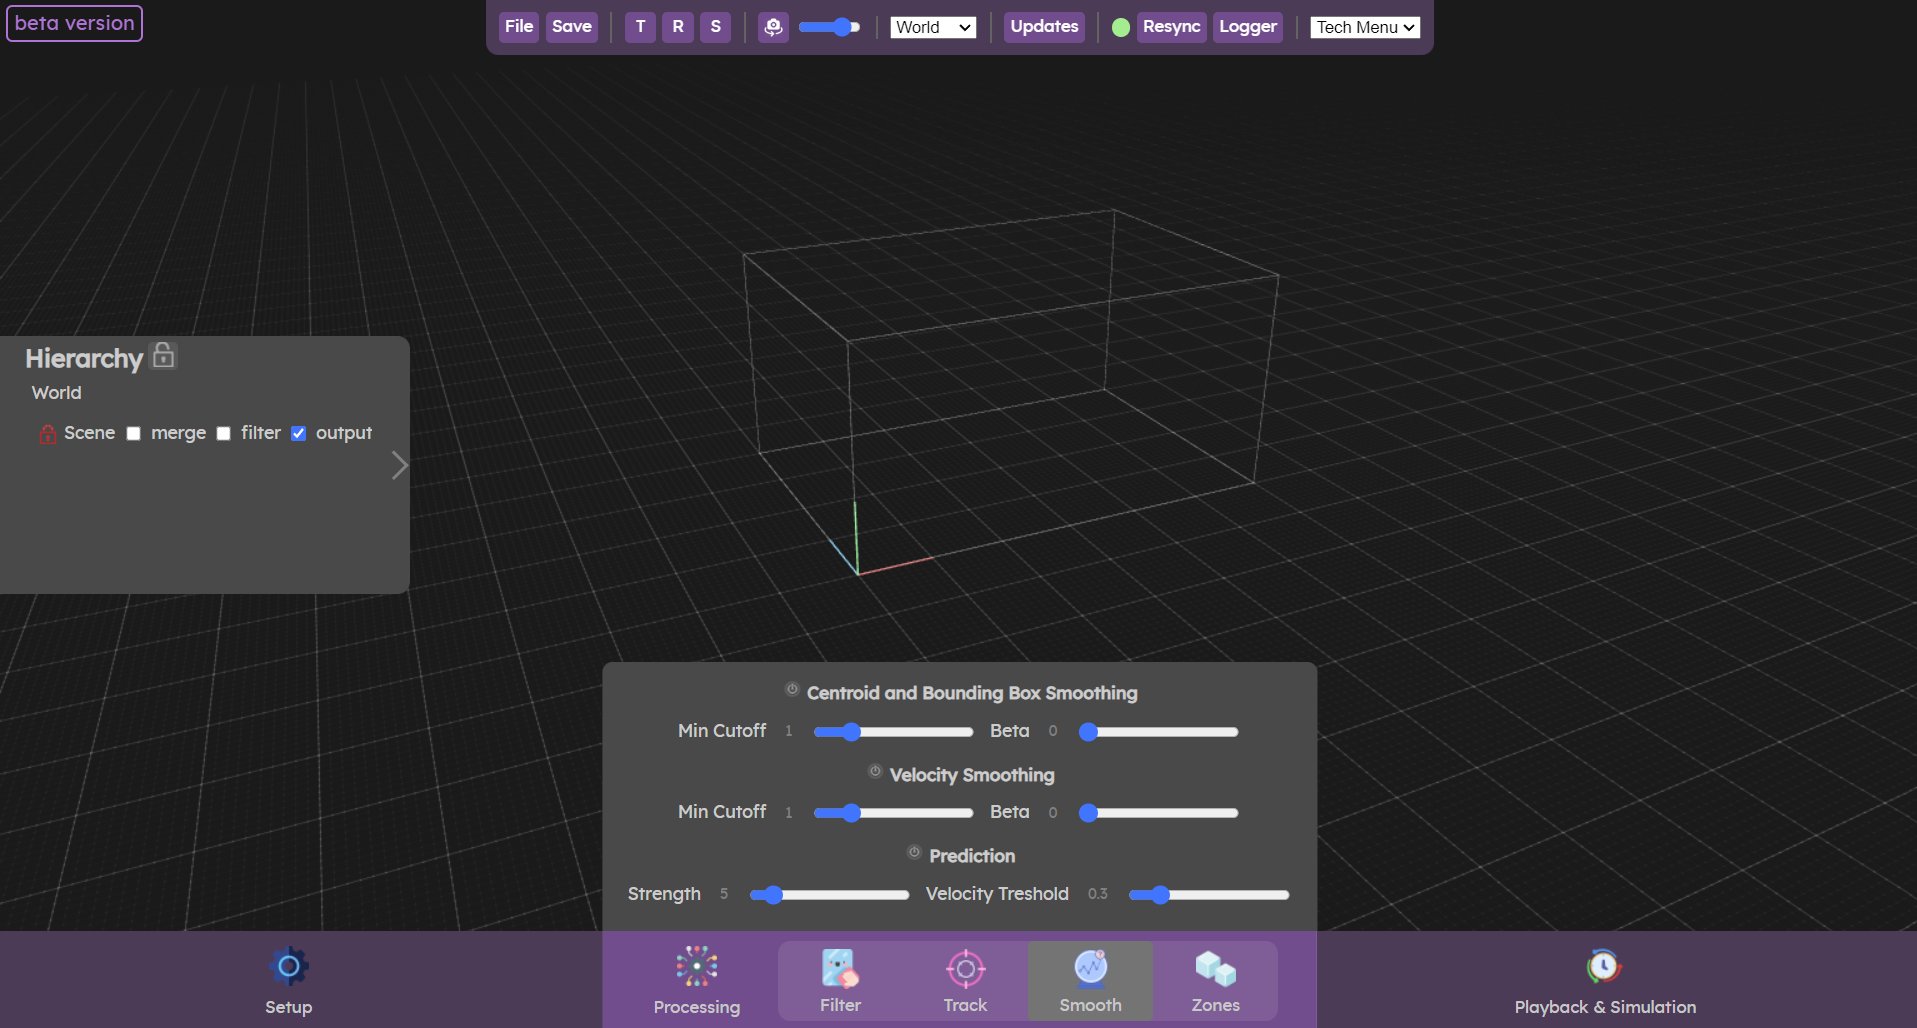The width and height of the screenshot is (1917, 1028).
Task: Open the Tech Menu dropdown
Action: [x=1364, y=27]
